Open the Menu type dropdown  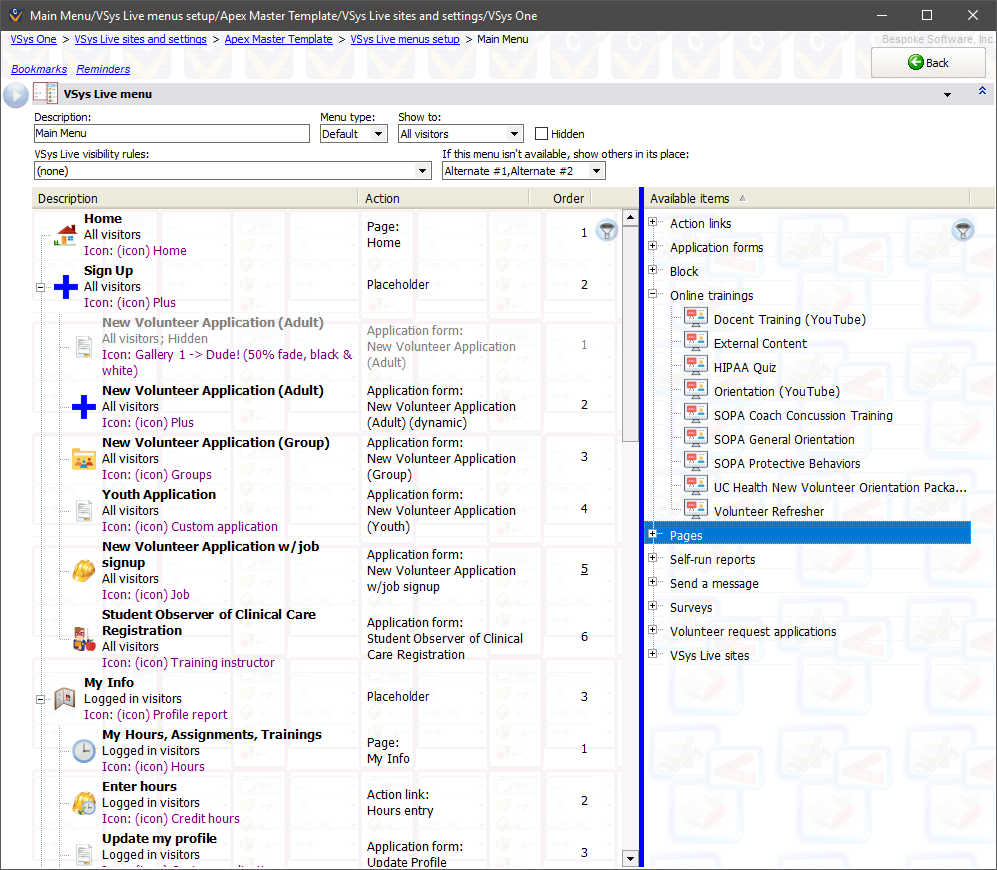click(378, 134)
